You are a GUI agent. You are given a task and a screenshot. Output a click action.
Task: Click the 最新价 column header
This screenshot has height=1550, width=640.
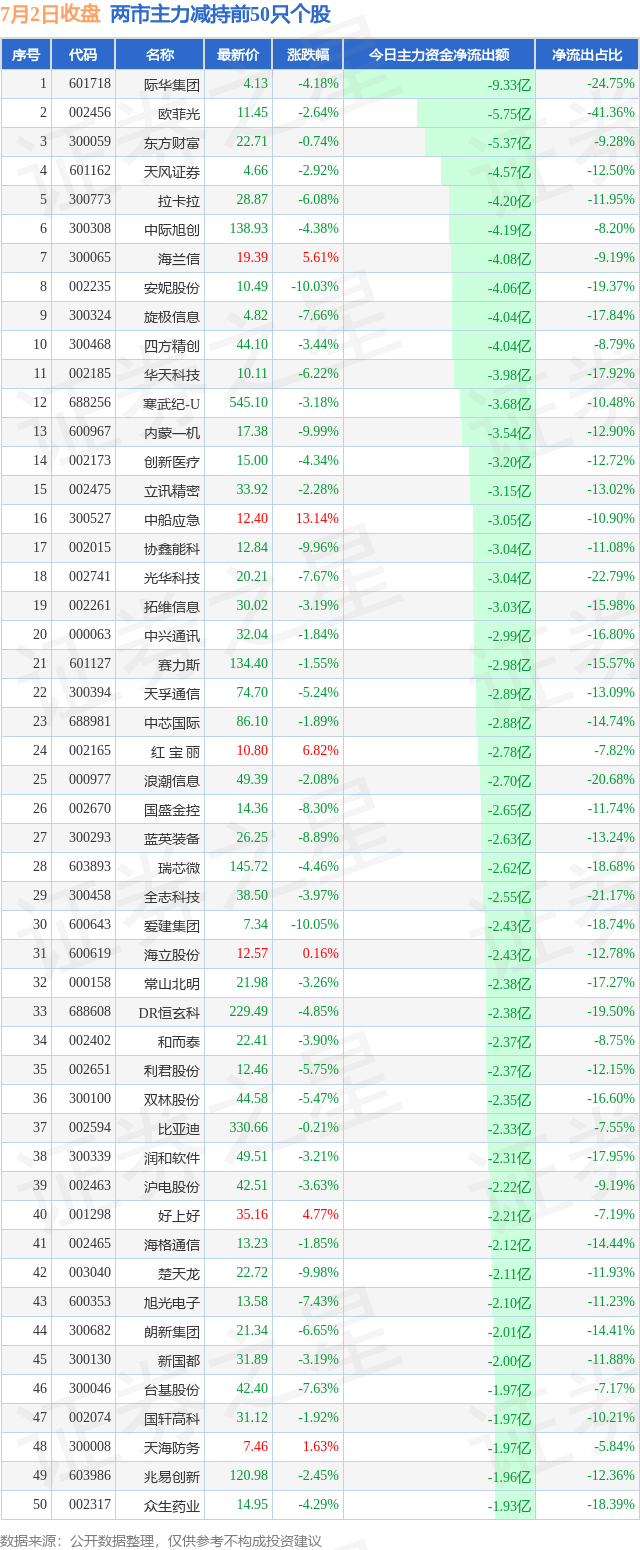238,55
